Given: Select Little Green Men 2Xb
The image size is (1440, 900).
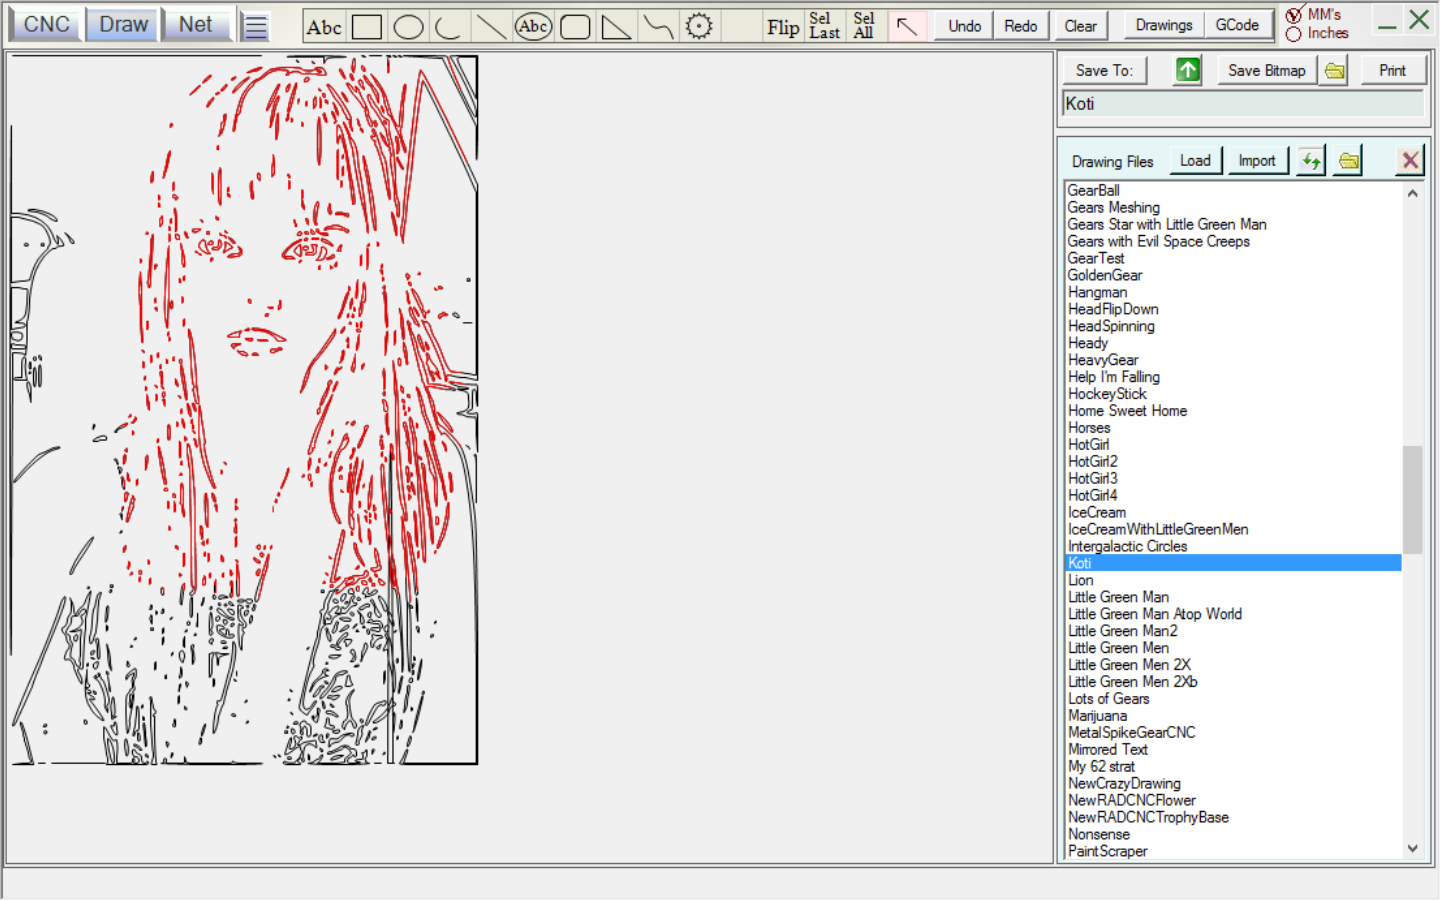Looking at the screenshot, I should (x=1132, y=682).
